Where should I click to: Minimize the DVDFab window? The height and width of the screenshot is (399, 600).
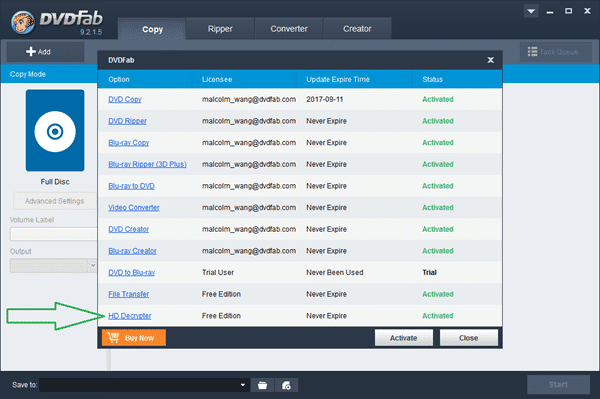click(550, 11)
